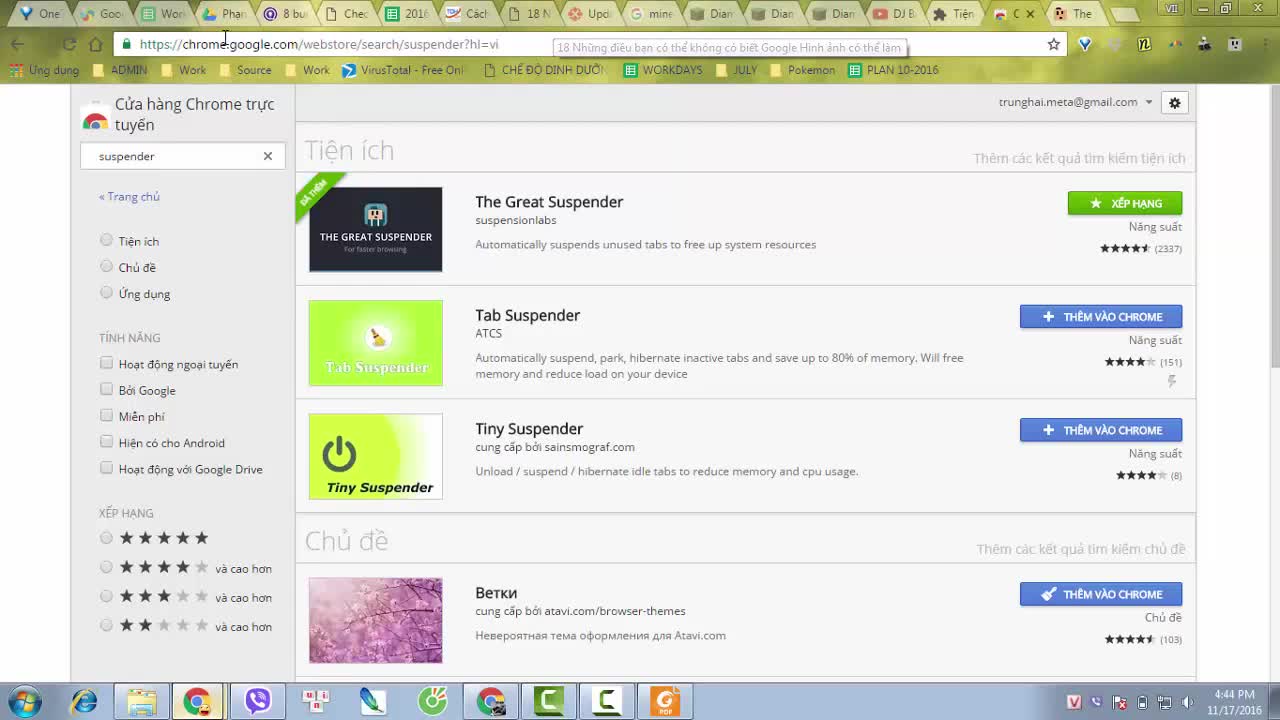The width and height of the screenshot is (1280, 720).
Task: Switch to the Cách browser tab
Action: point(468,14)
